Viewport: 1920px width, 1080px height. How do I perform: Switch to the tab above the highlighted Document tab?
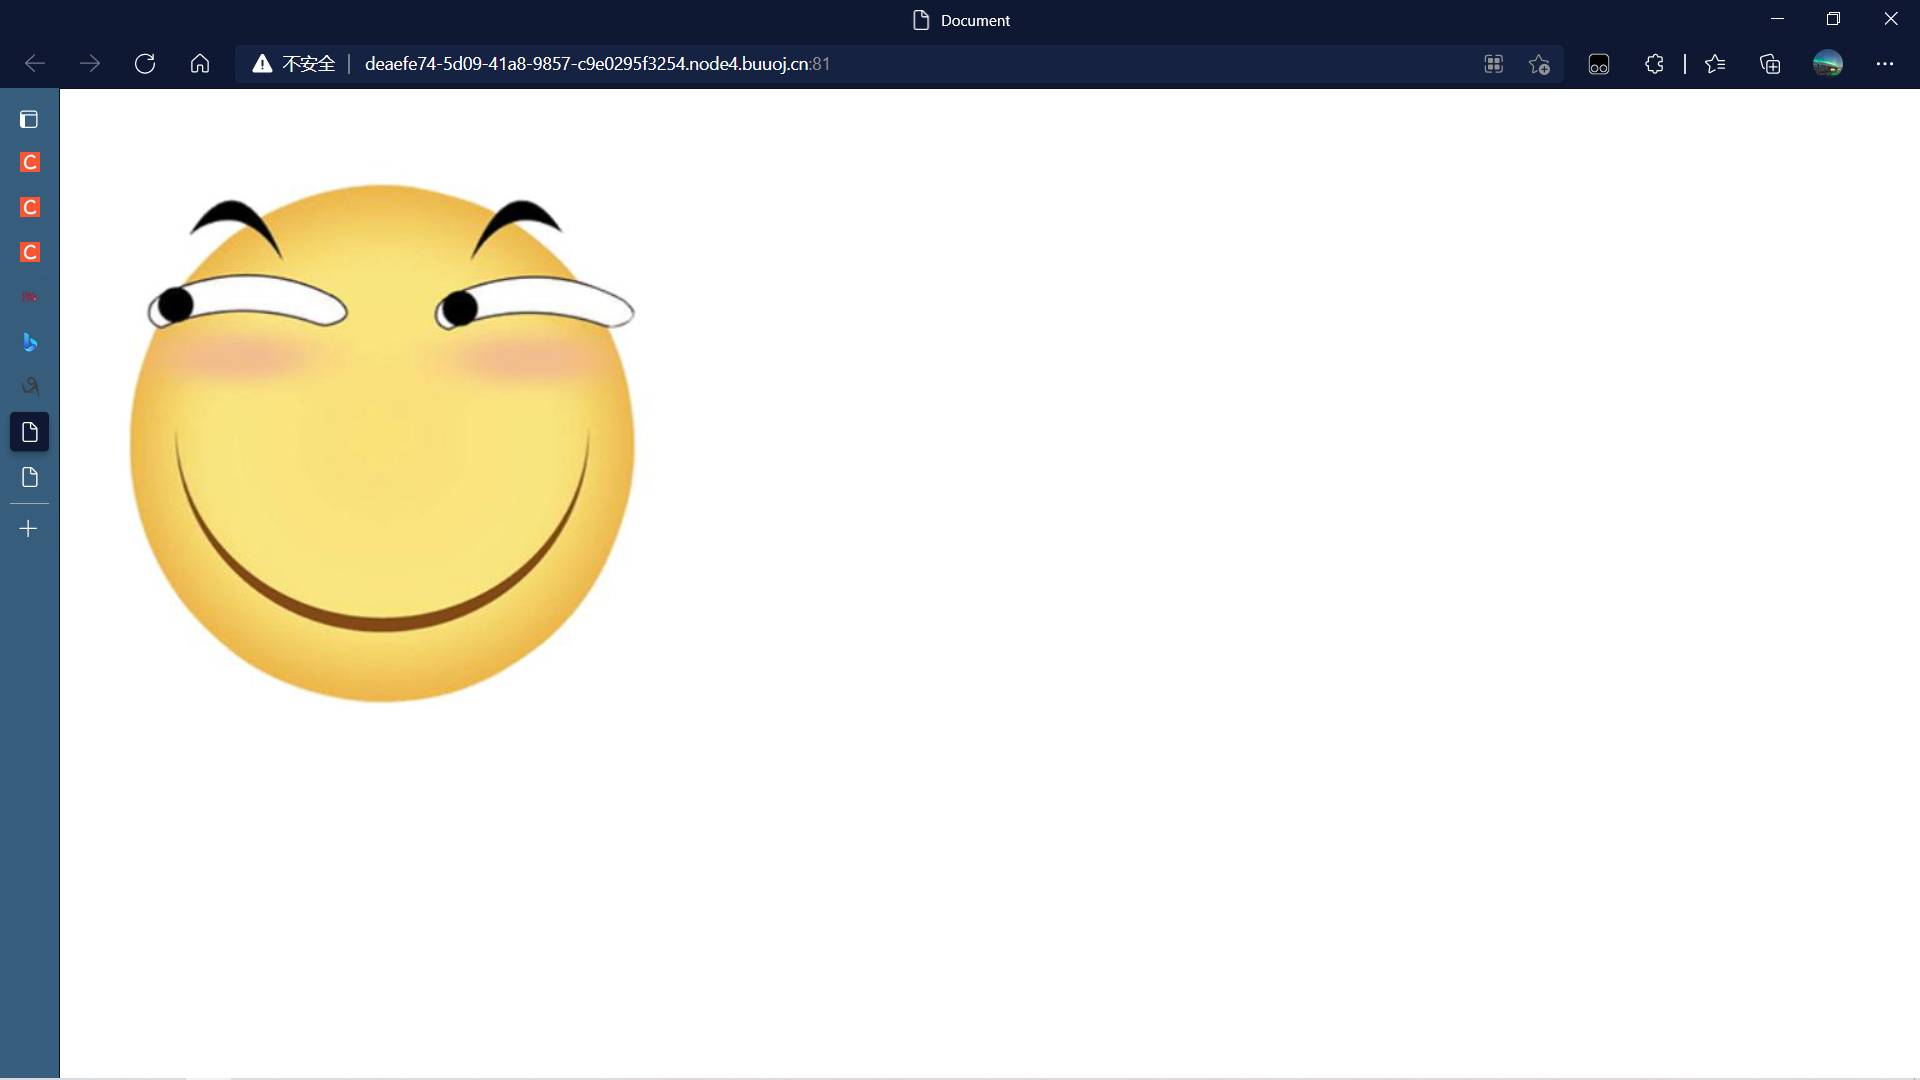point(29,387)
